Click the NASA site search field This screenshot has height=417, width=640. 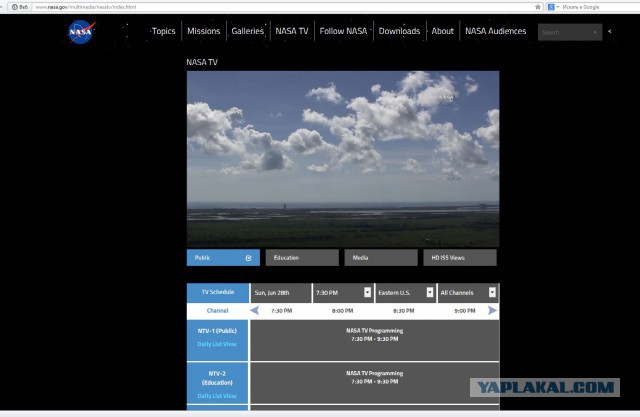click(570, 32)
